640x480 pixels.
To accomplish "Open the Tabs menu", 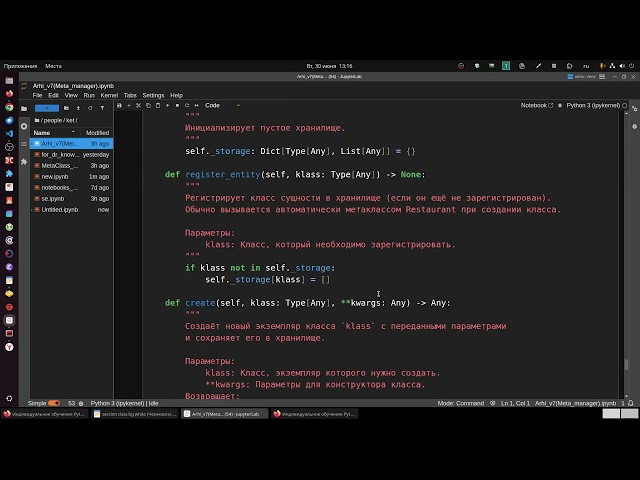I will [x=130, y=95].
